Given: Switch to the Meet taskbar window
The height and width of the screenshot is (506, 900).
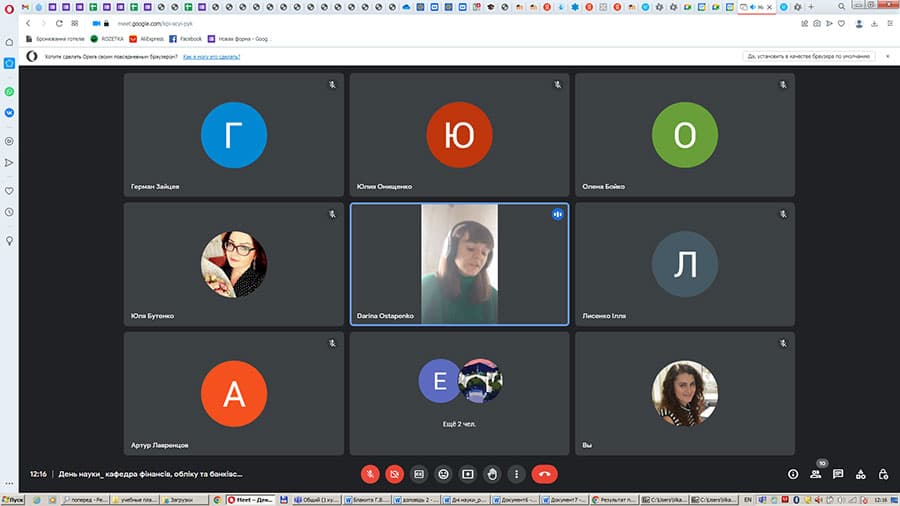Looking at the screenshot, I should tap(250, 500).
